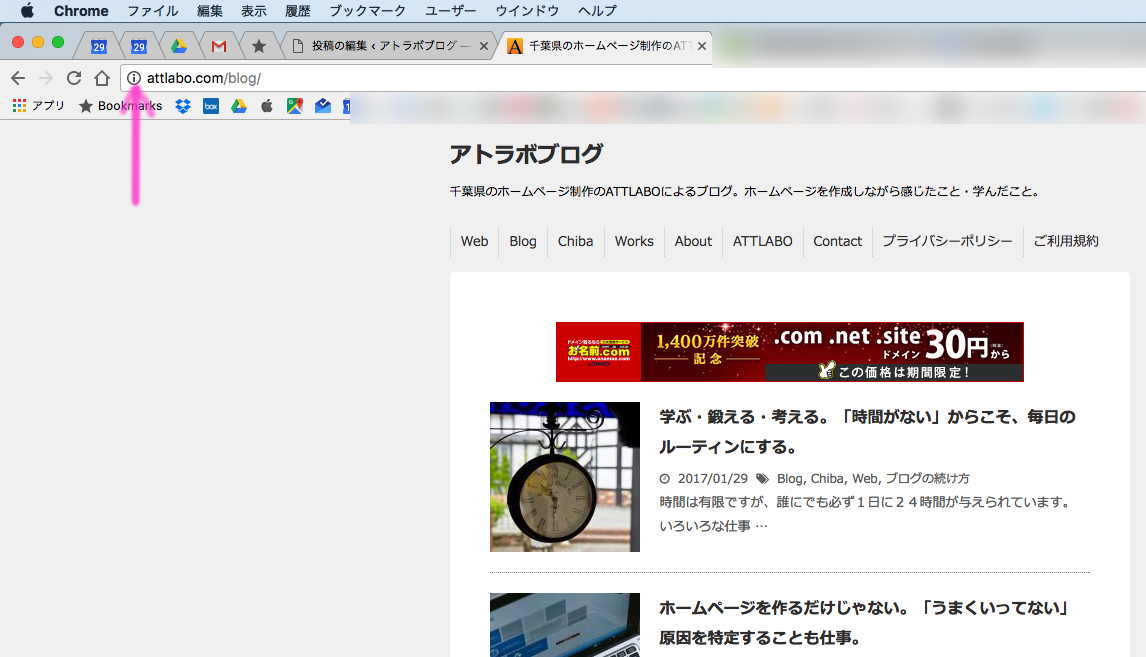Open the Chiba category tag on first post

tap(827, 479)
